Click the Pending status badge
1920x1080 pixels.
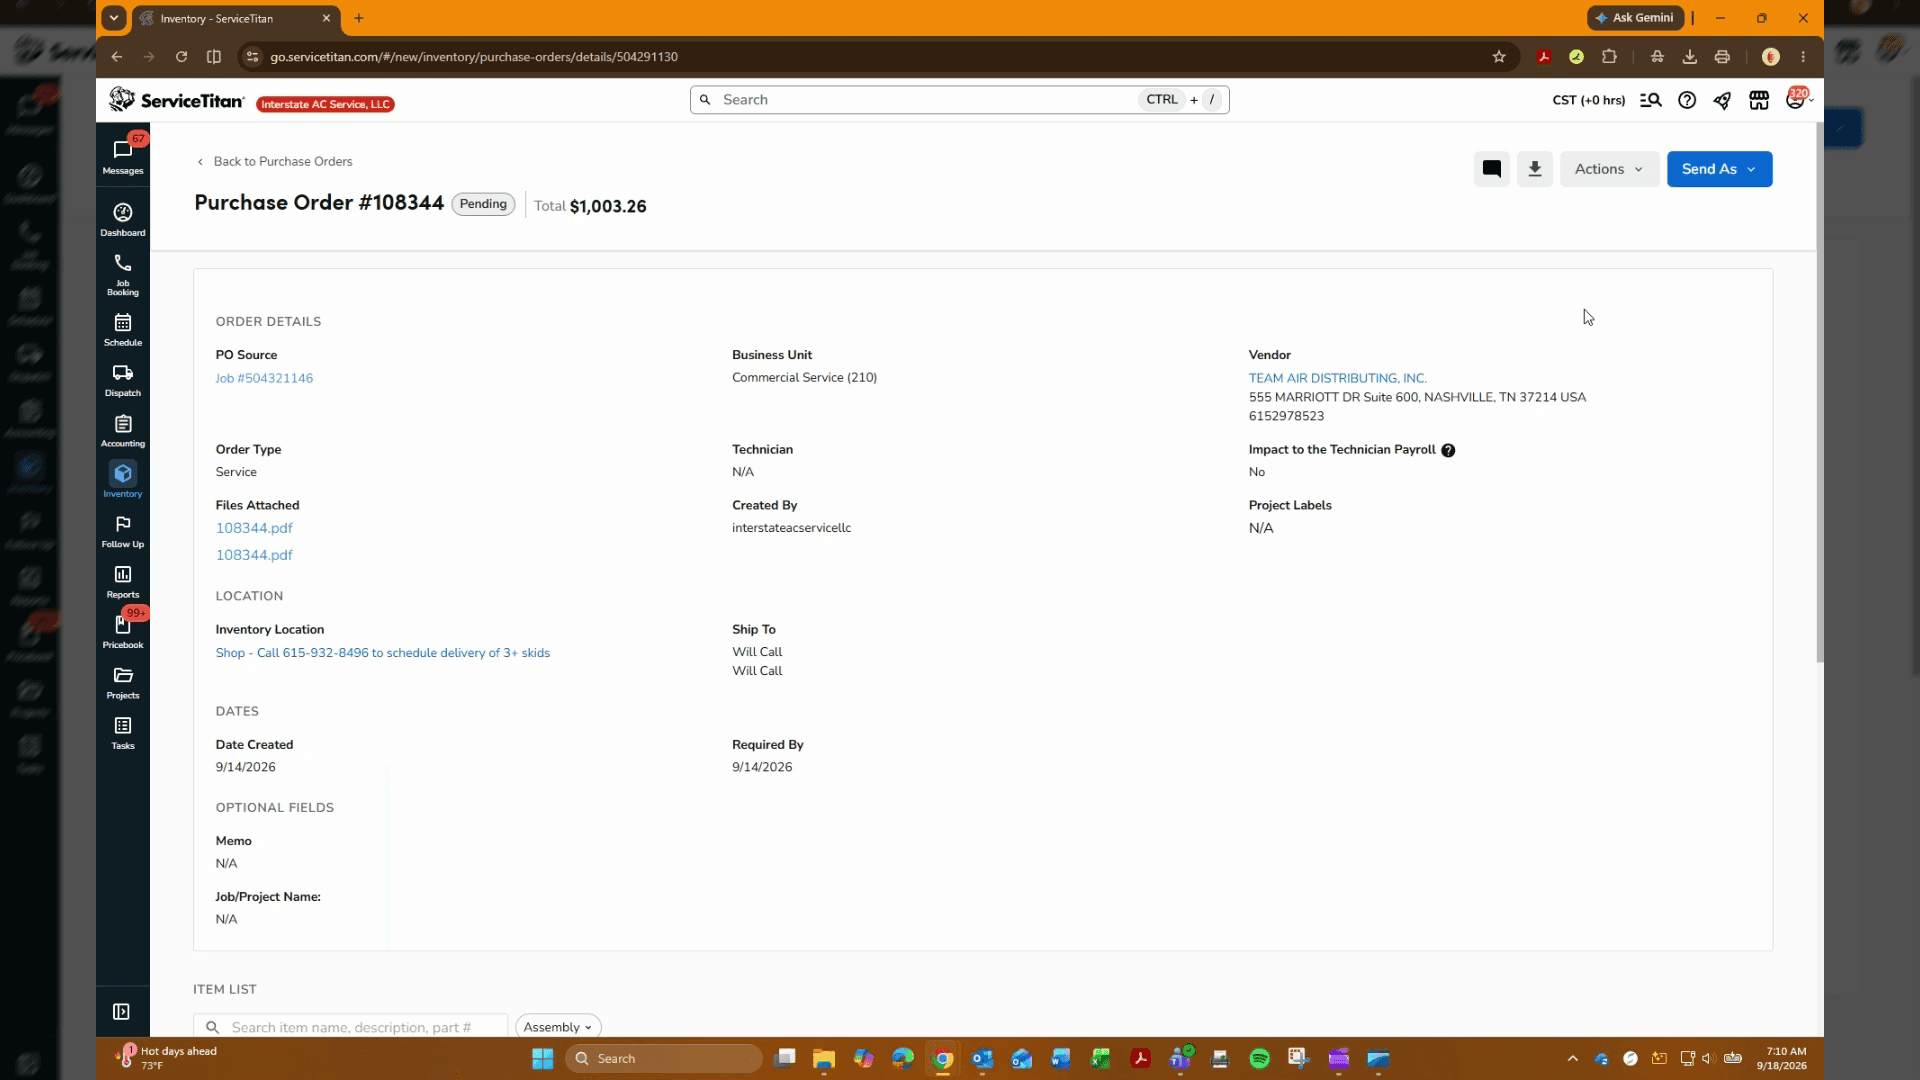click(483, 204)
